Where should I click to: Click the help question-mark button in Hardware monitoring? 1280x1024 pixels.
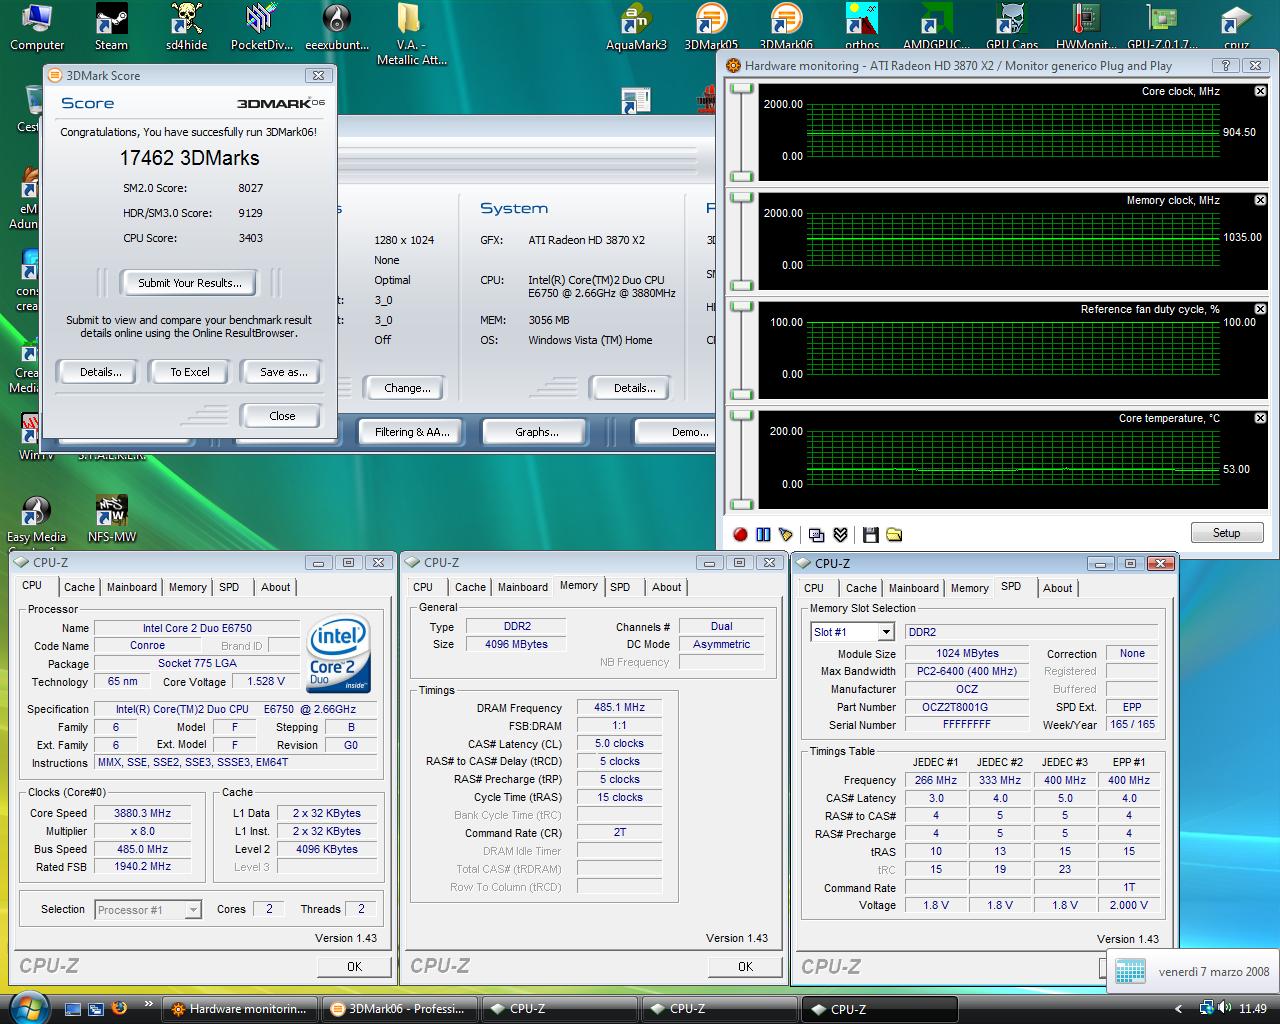1225,65
